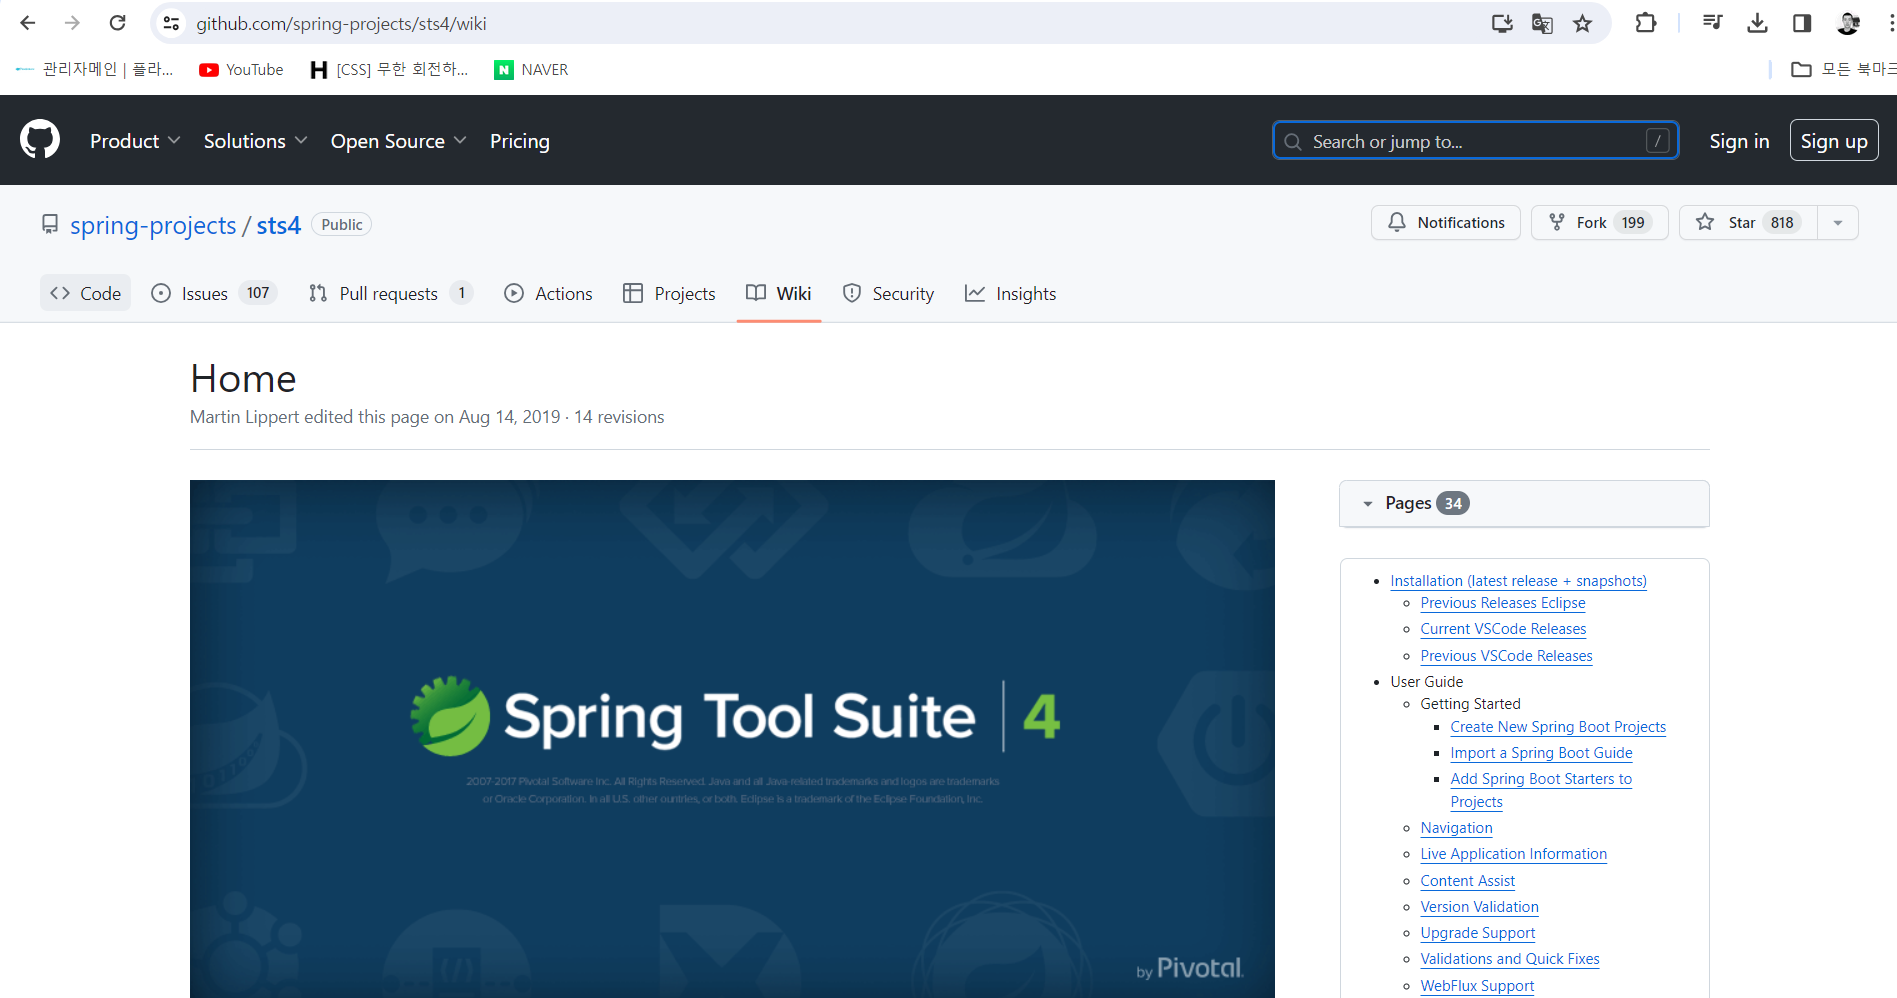Screen dimensions: 1897x998
Task: Click the browser downloads icon
Action: click(x=1757, y=22)
